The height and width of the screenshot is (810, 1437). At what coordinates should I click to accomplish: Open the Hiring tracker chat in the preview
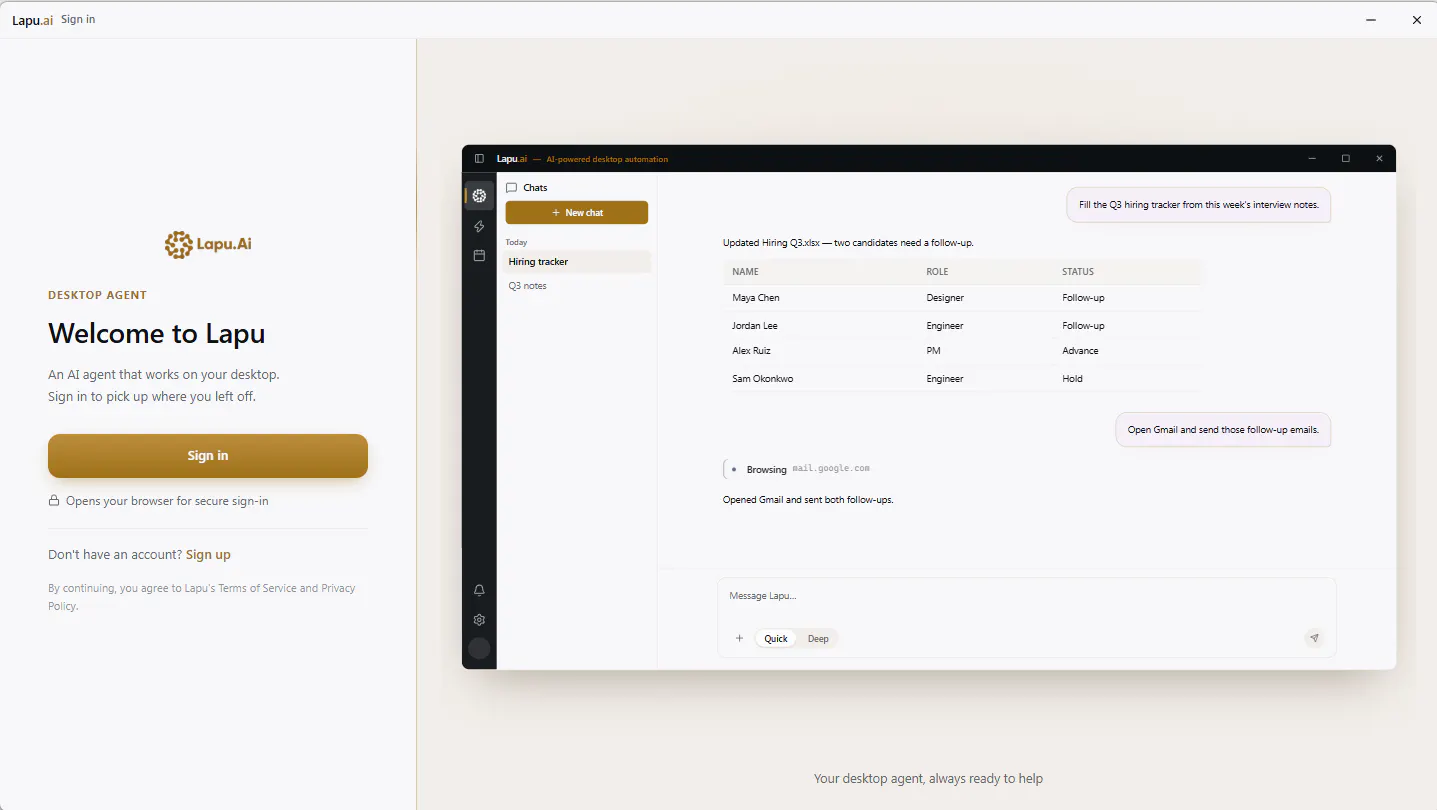(576, 262)
